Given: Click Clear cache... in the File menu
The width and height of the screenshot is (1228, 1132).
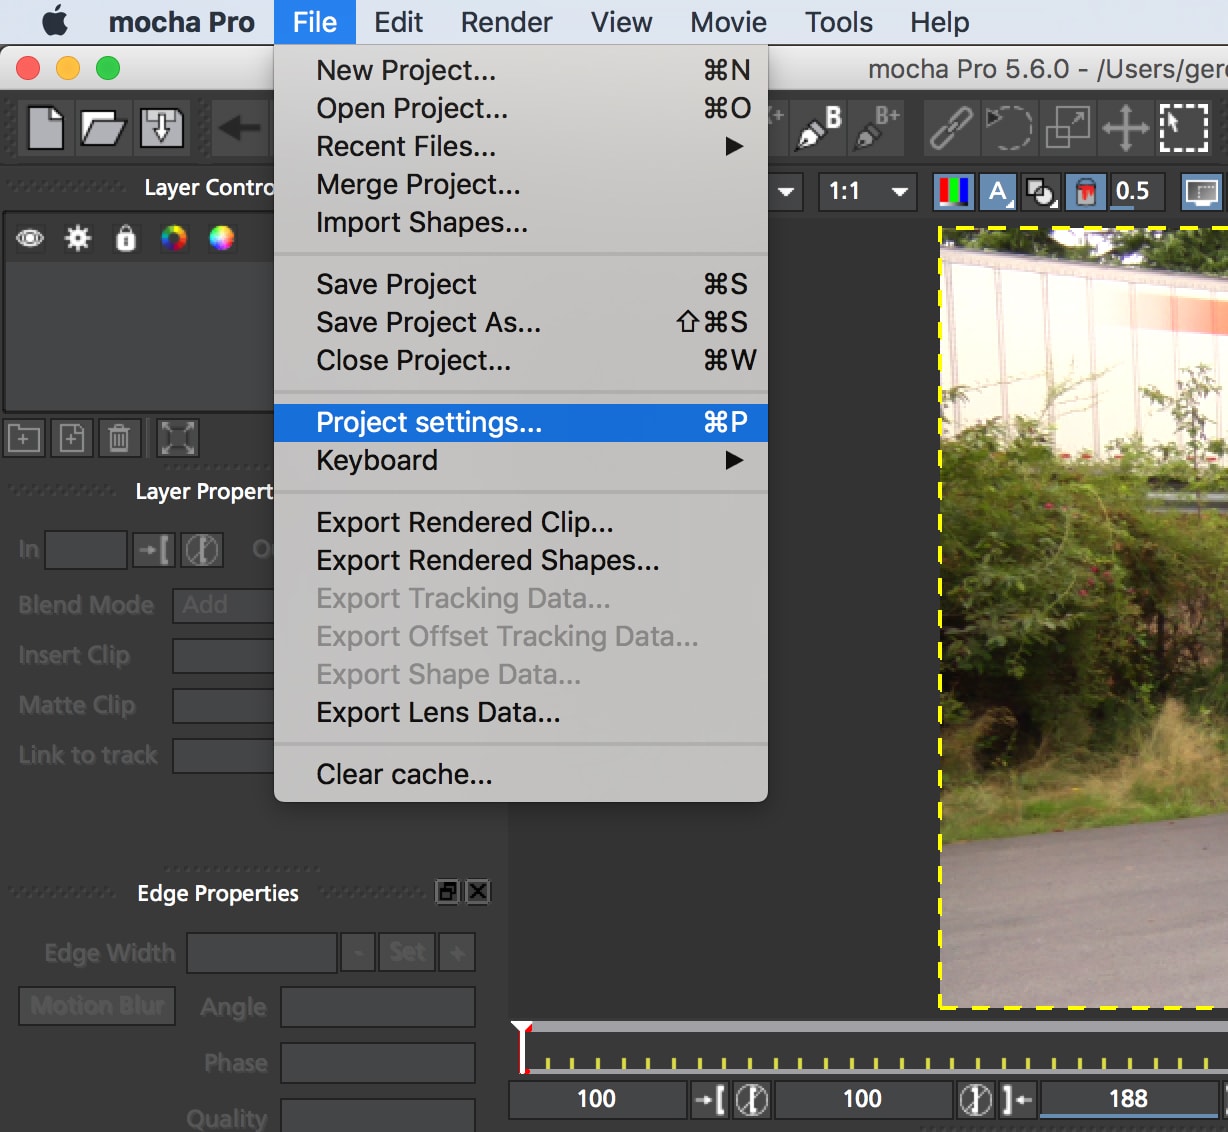Looking at the screenshot, I should click(x=404, y=775).
